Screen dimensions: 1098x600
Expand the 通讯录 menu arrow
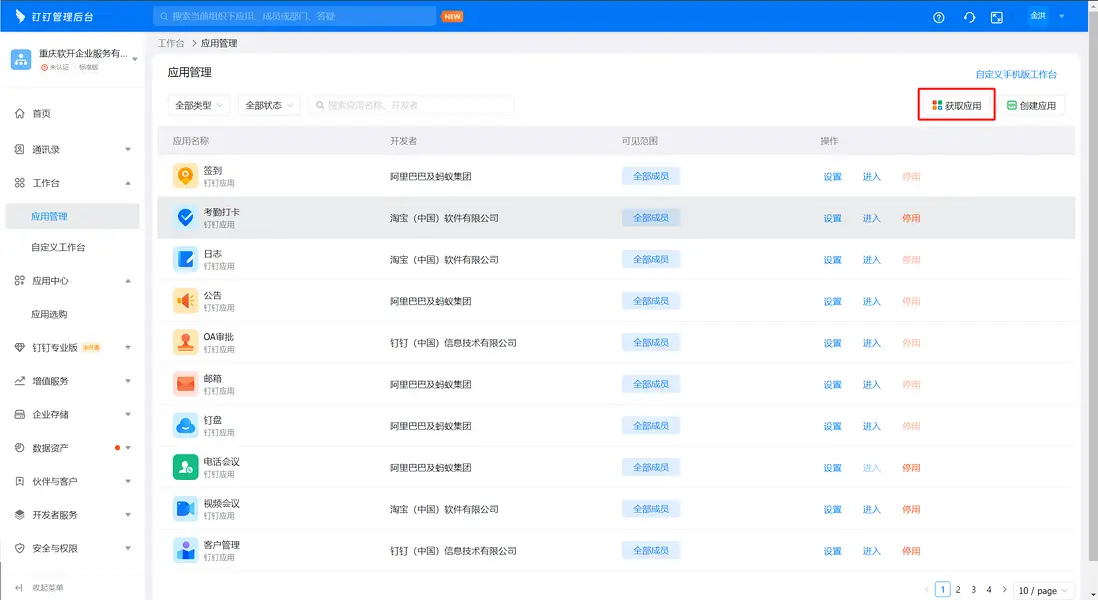pos(128,149)
